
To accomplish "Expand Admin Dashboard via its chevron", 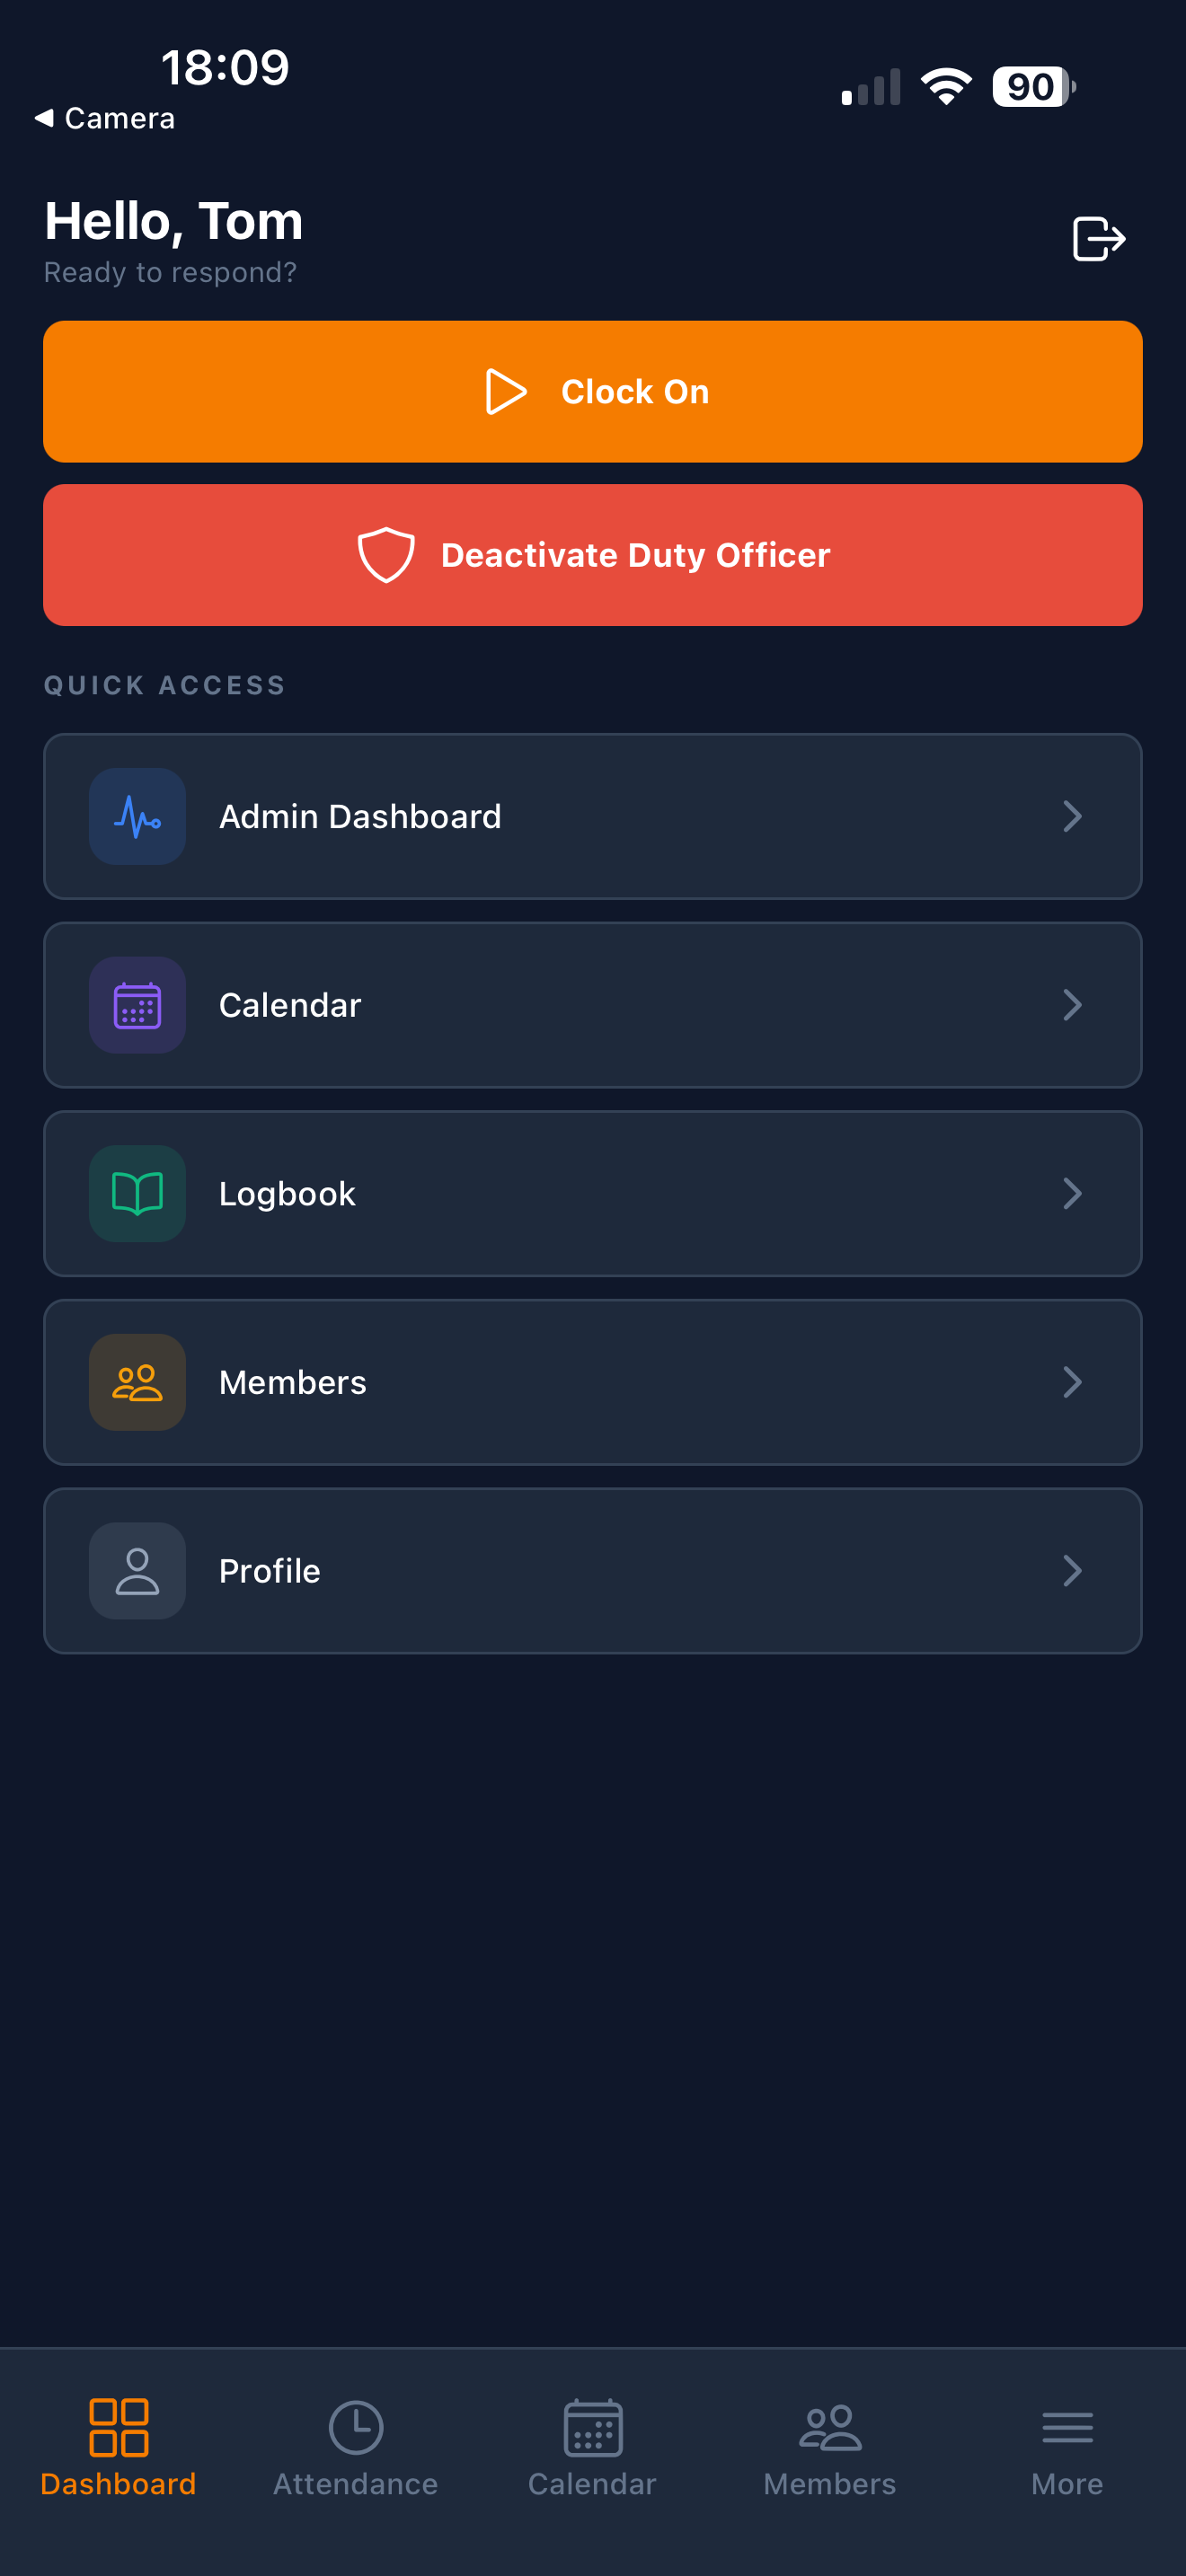I will (x=1072, y=816).
